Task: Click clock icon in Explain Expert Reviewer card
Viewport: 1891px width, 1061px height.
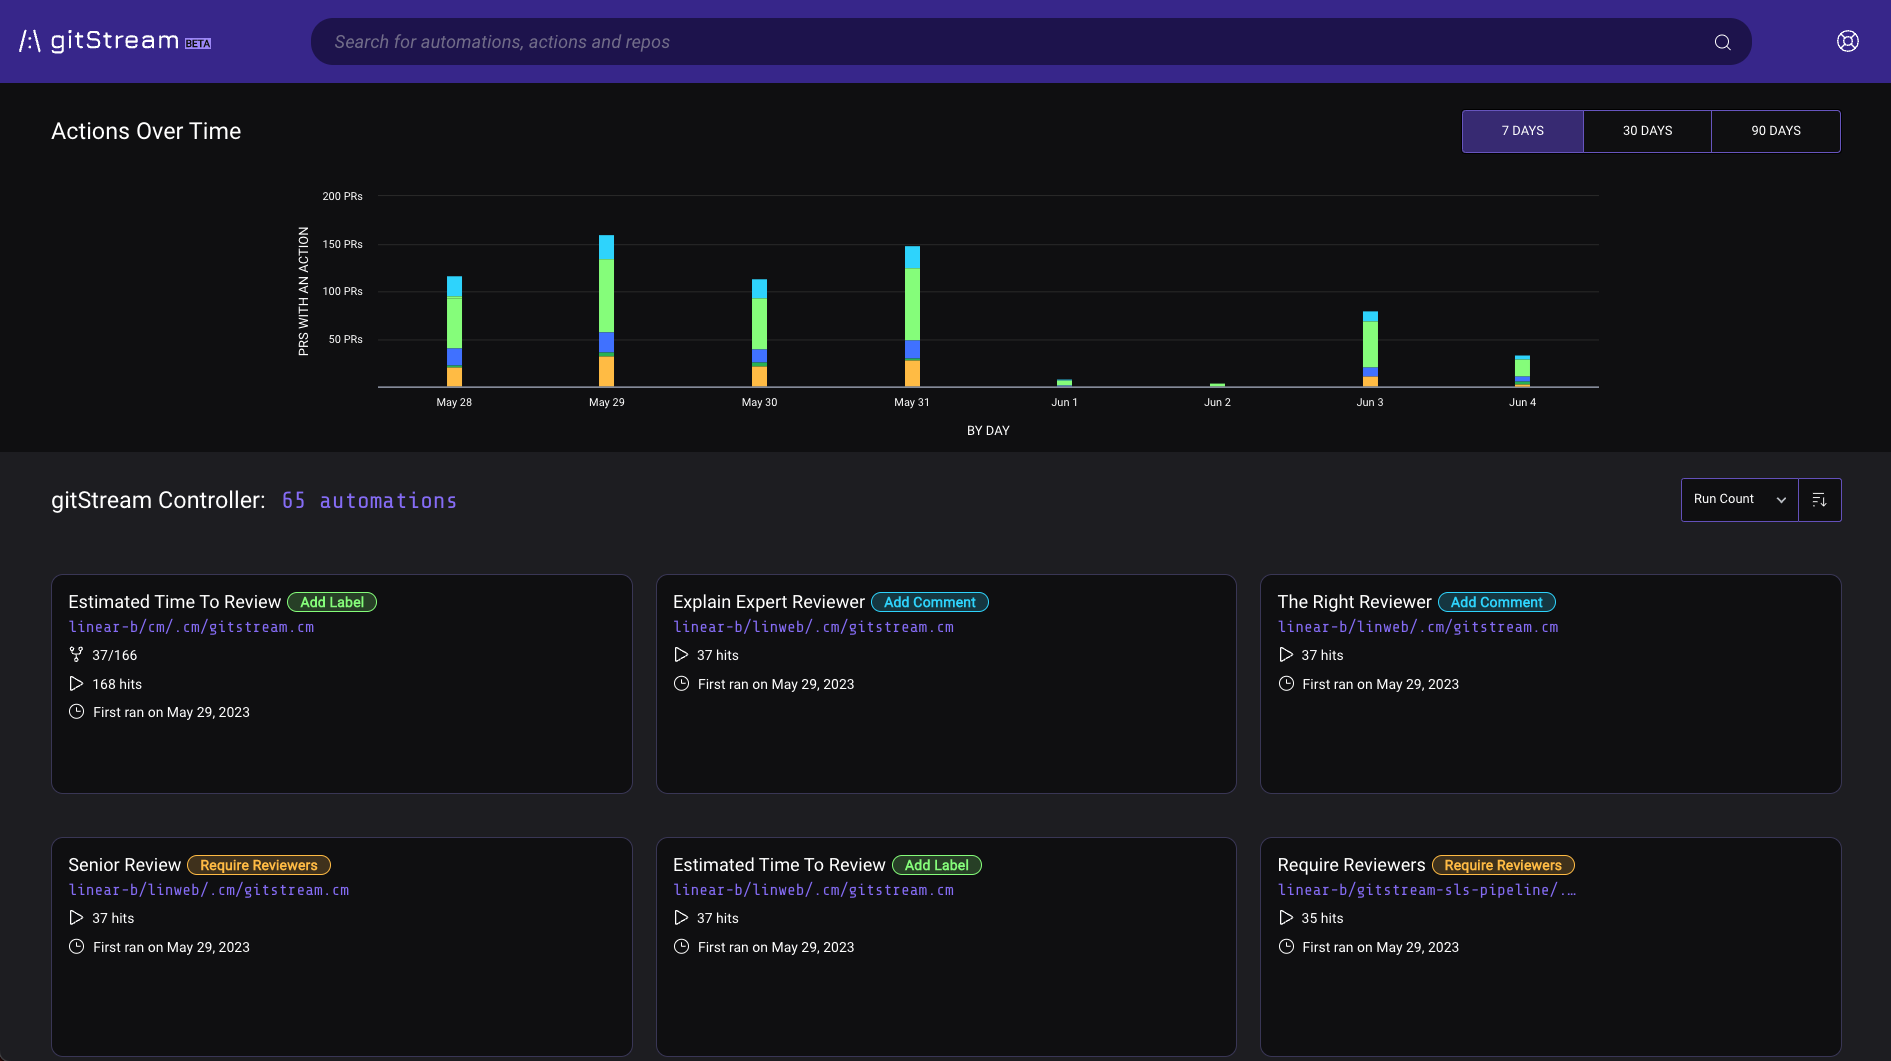Action: tap(681, 684)
